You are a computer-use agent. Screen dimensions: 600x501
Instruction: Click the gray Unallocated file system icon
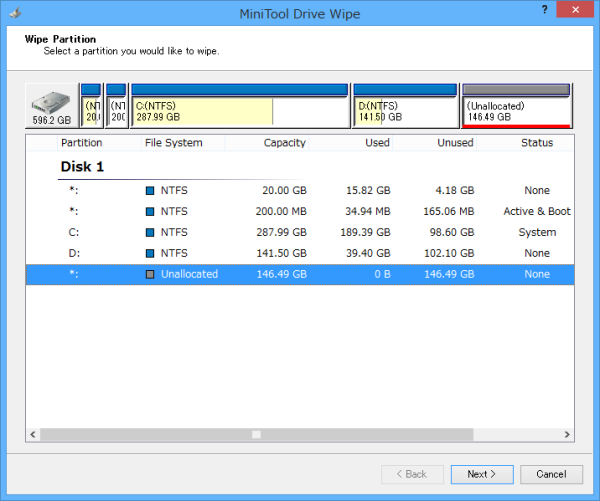(x=150, y=274)
